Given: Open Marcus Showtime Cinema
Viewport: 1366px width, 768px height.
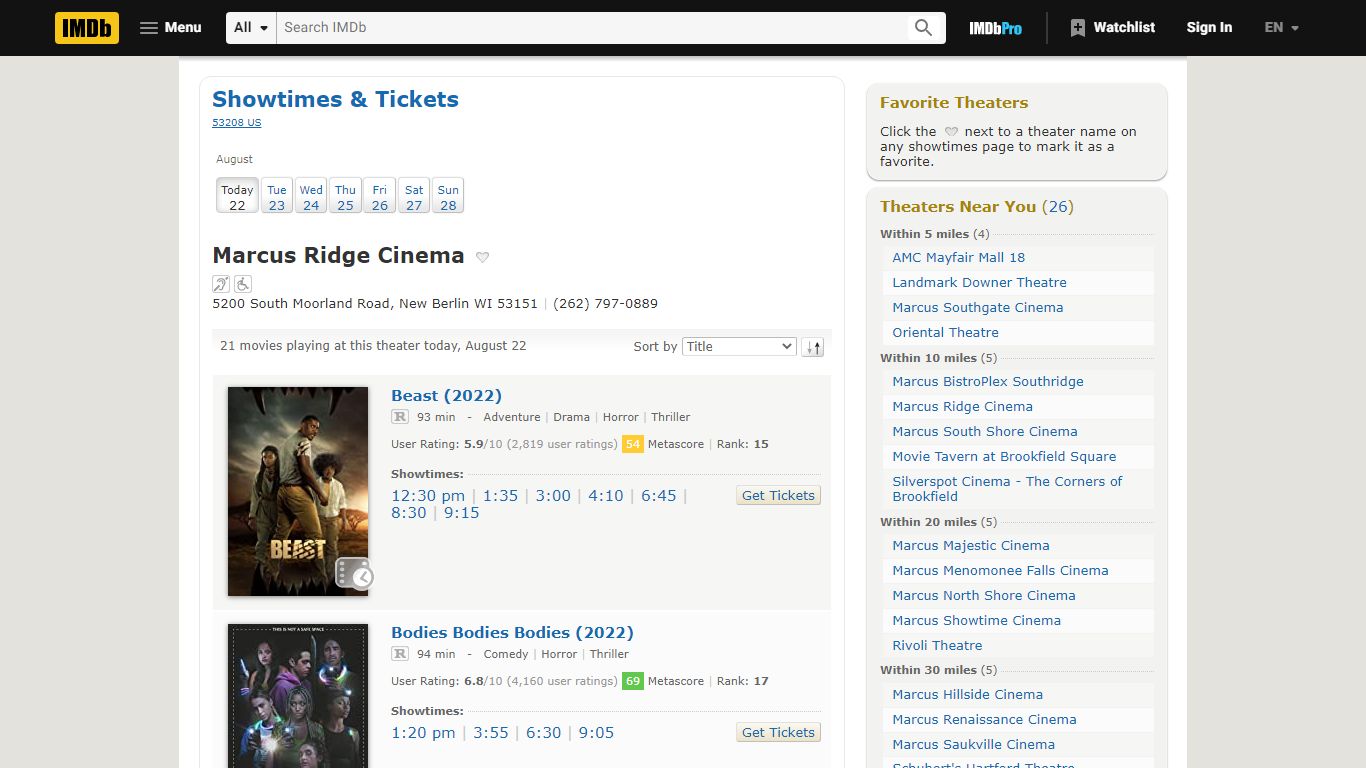Looking at the screenshot, I should (x=976, y=620).
